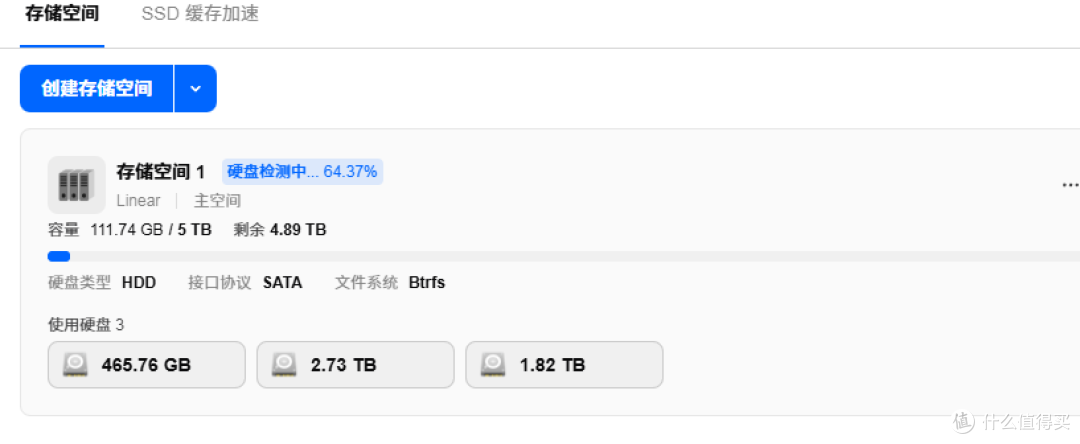This screenshot has width=1080, height=444.
Task: Select the 465.76 GB disk card
Action: [147, 365]
